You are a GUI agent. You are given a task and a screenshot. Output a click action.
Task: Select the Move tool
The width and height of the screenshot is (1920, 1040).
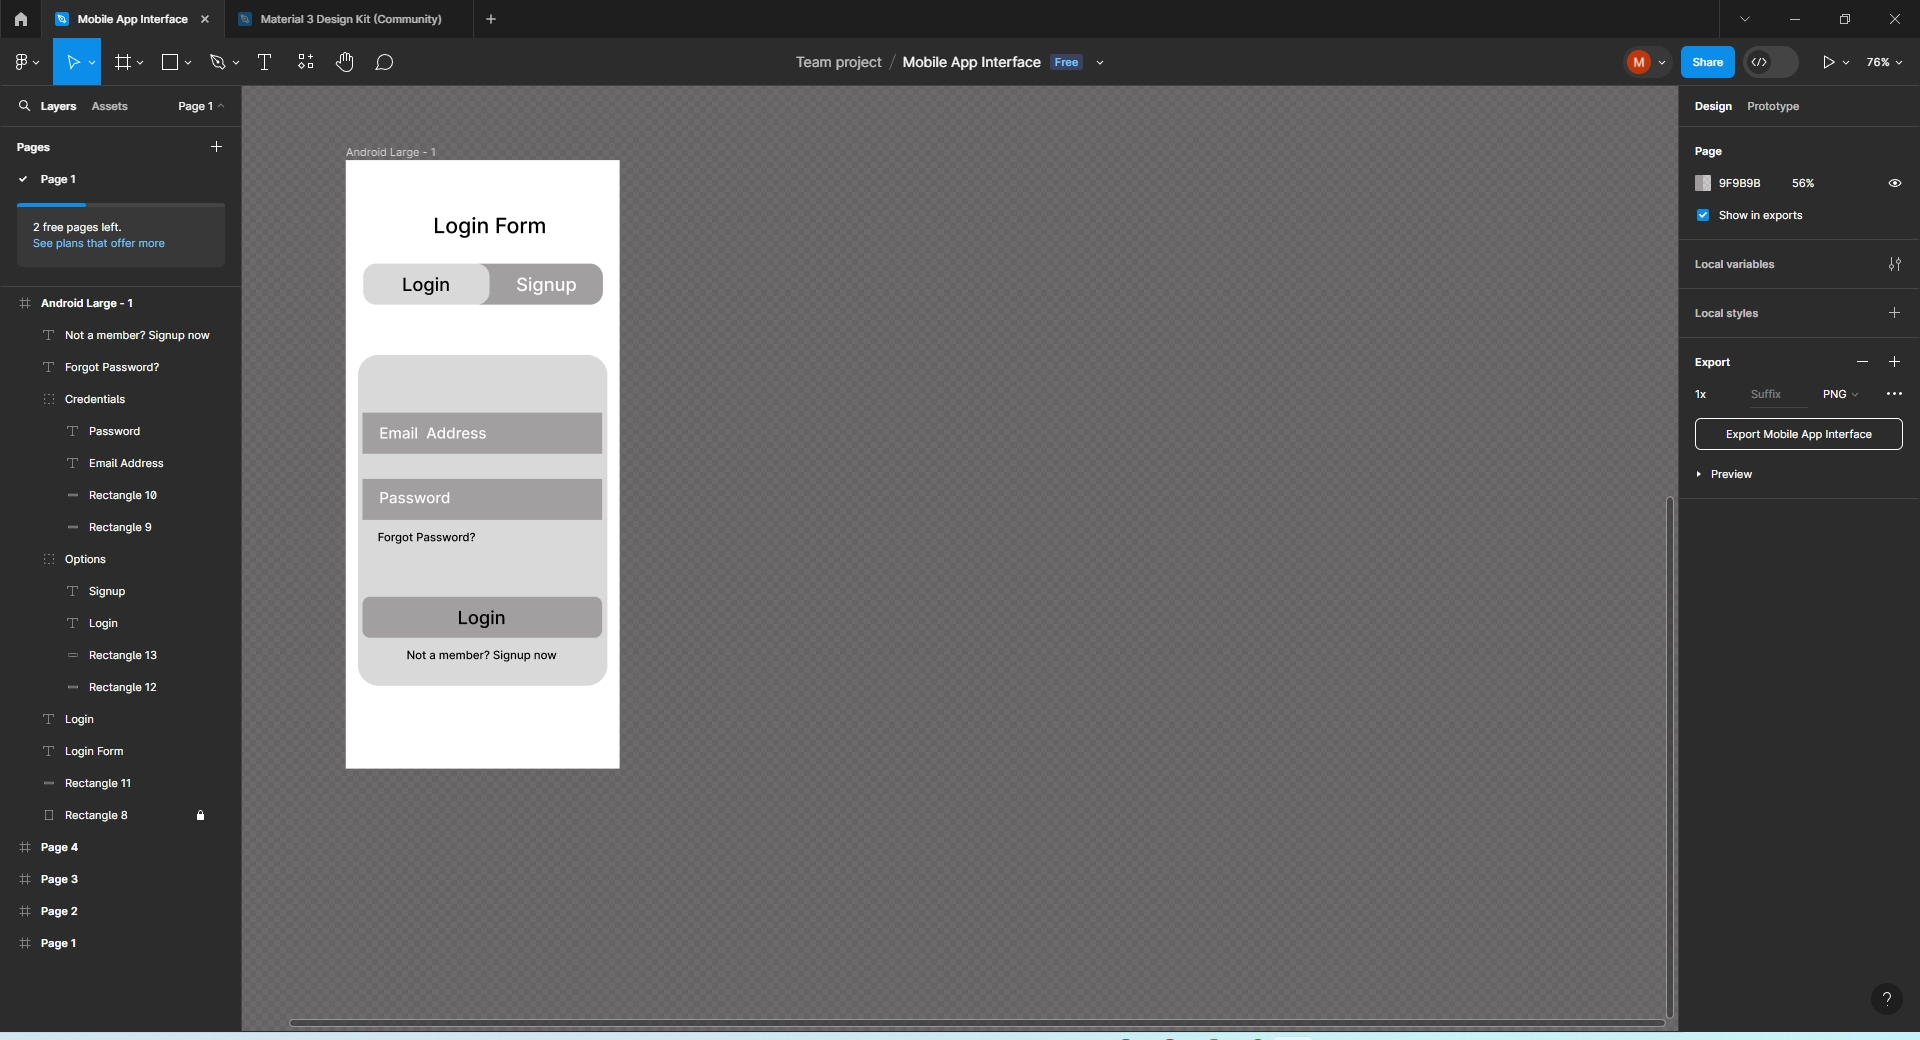[72, 62]
